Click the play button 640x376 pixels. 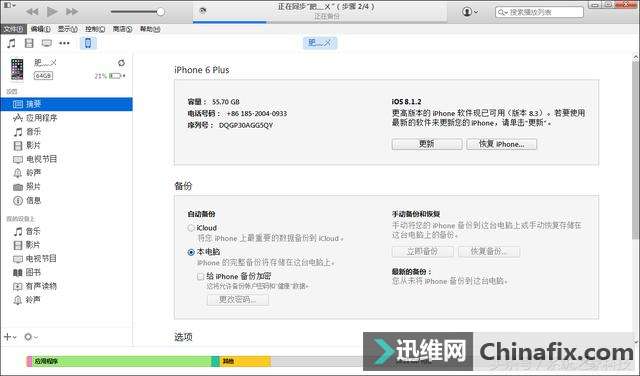tap(52, 11)
